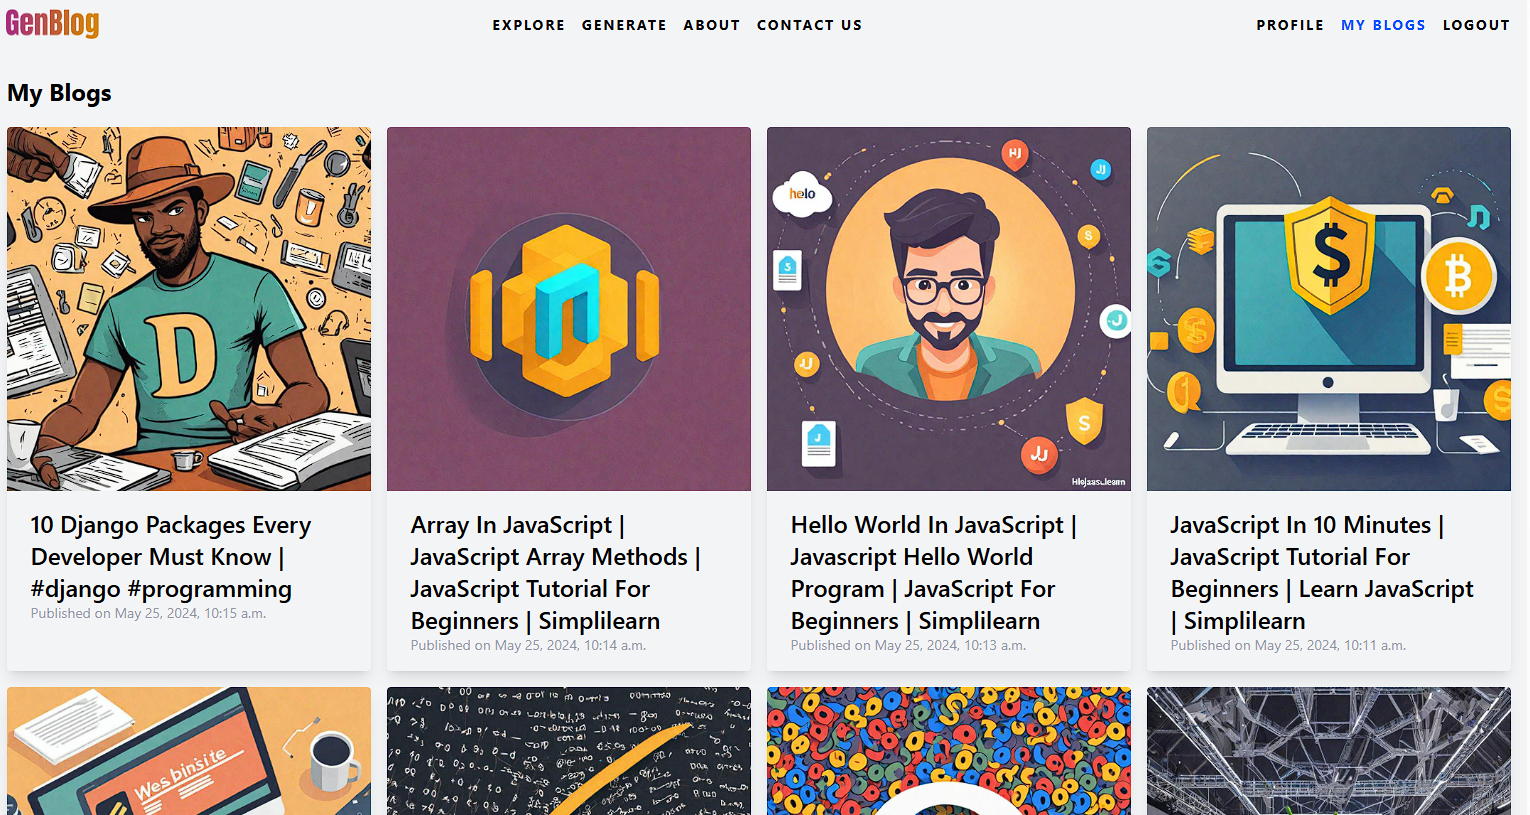The width and height of the screenshot is (1530, 815).
Task: Open the JavaScript In 10 Minutes thumbnail
Action: (x=1329, y=309)
